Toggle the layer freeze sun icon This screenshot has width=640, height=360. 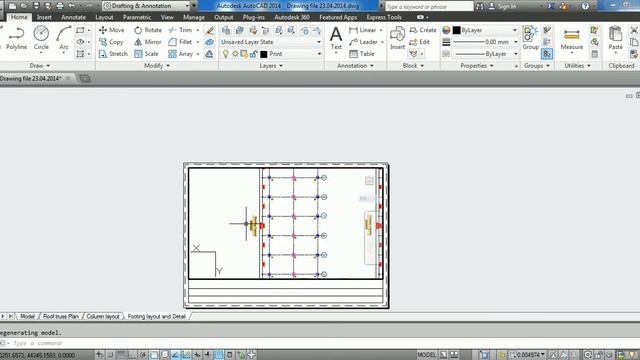(235, 54)
